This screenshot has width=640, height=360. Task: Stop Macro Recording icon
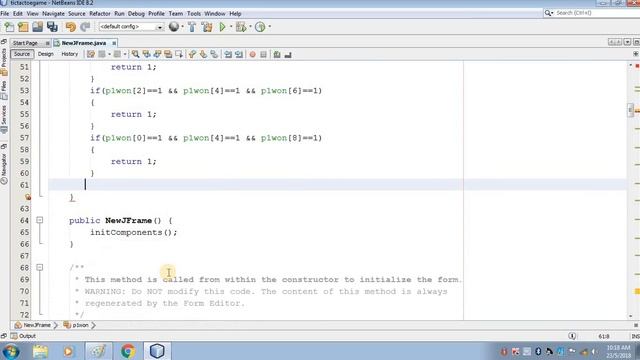pos(263,54)
